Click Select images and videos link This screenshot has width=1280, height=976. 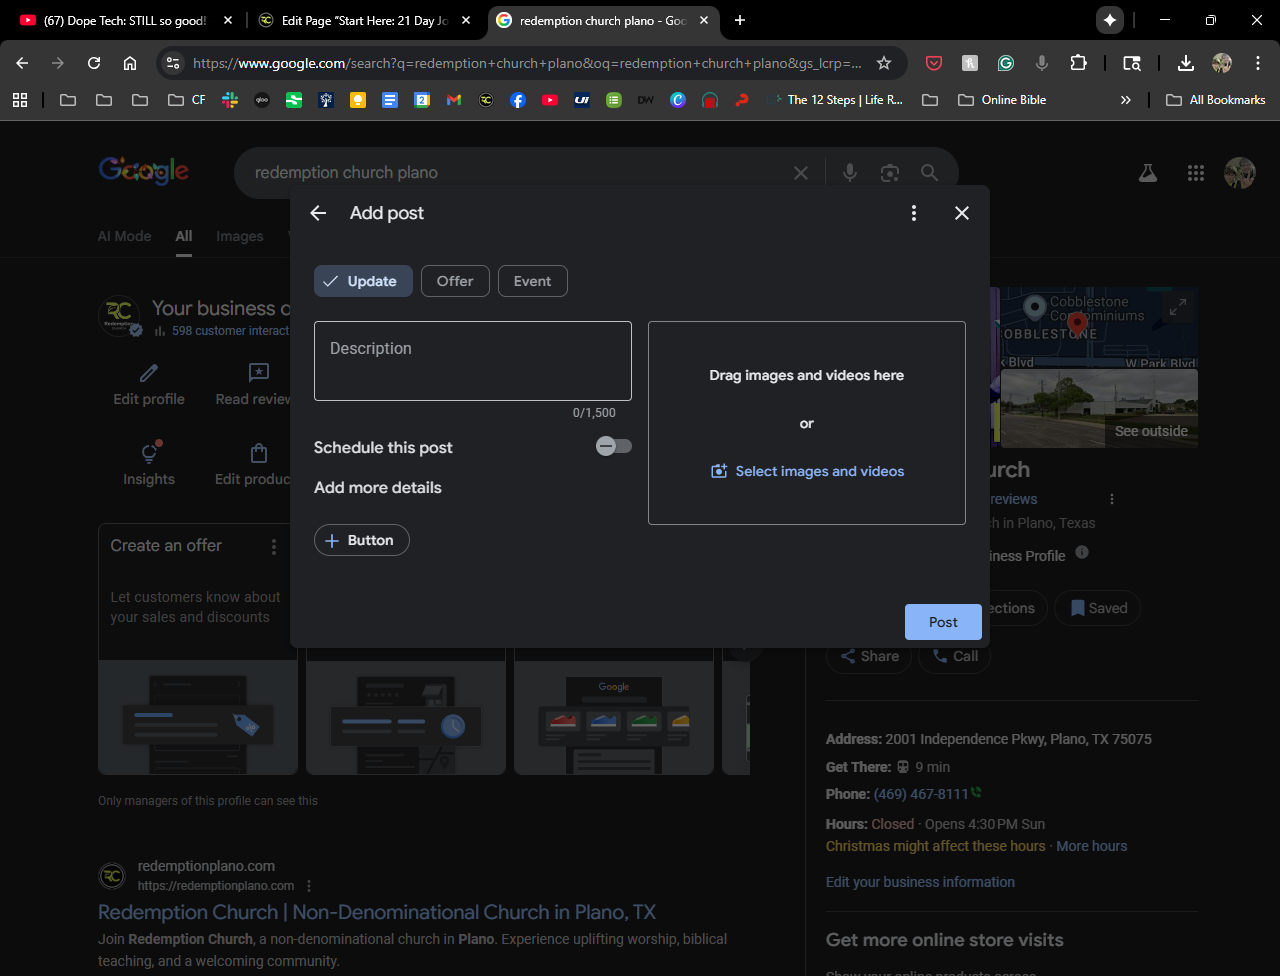coord(807,471)
